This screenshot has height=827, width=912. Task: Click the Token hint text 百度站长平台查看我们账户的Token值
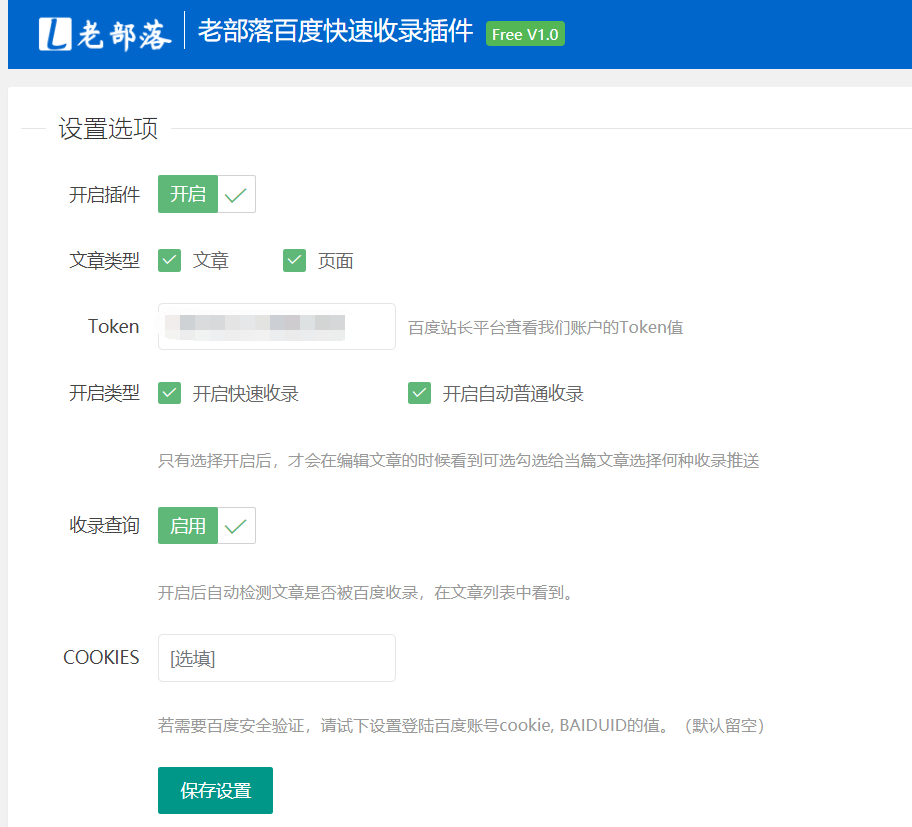(546, 327)
